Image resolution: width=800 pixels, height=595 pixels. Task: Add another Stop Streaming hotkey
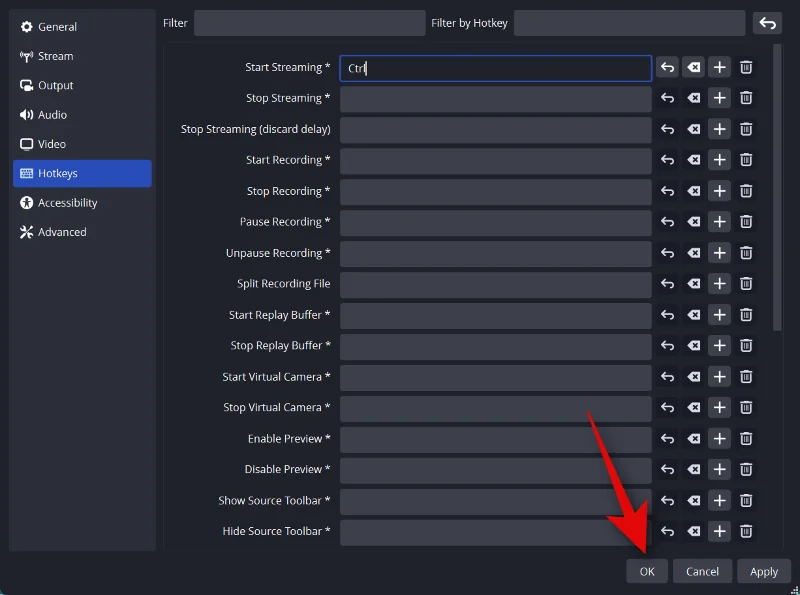pyautogui.click(x=719, y=98)
